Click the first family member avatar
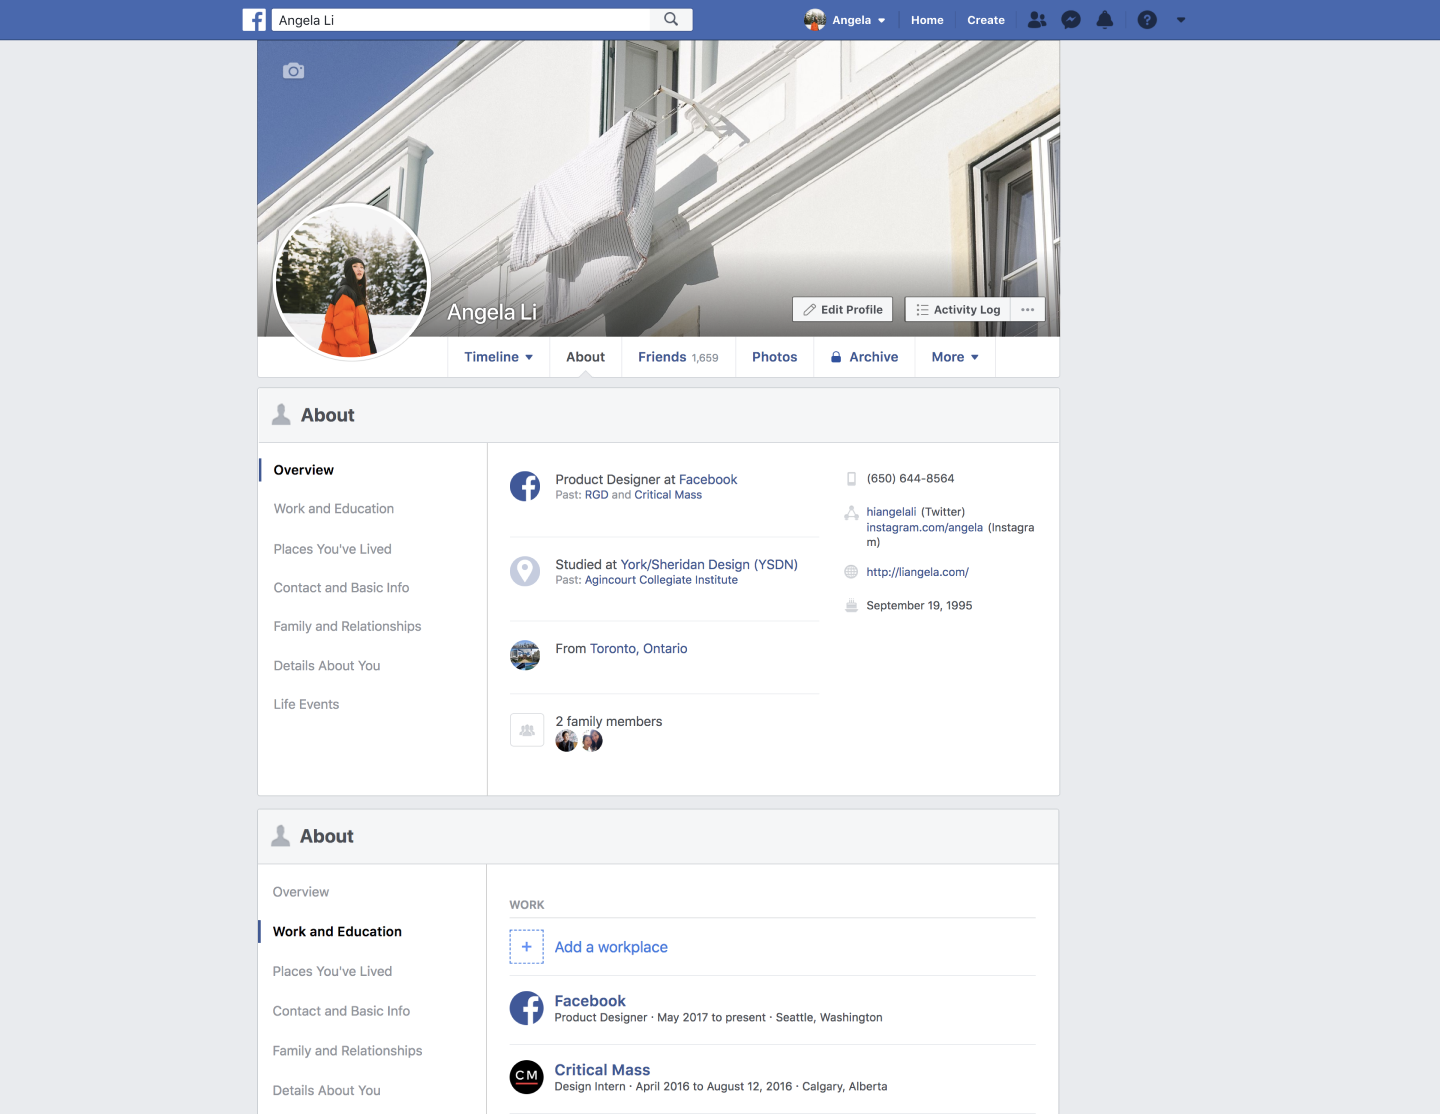The image size is (1440, 1114). tap(567, 741)
